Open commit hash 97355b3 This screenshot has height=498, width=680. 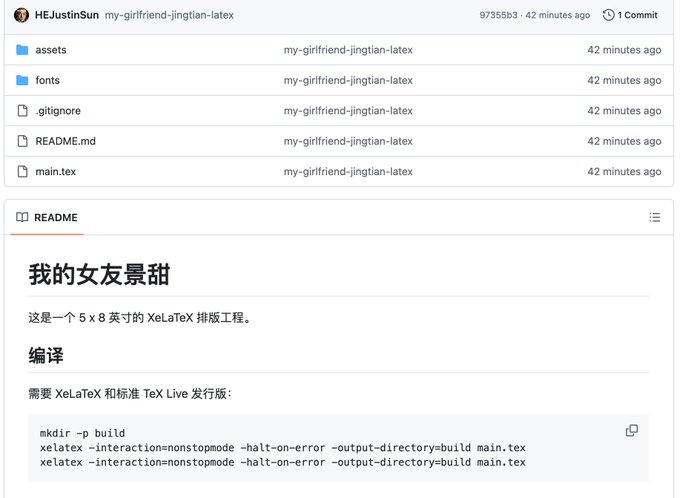pyautogui.click(x=498, y=15)
